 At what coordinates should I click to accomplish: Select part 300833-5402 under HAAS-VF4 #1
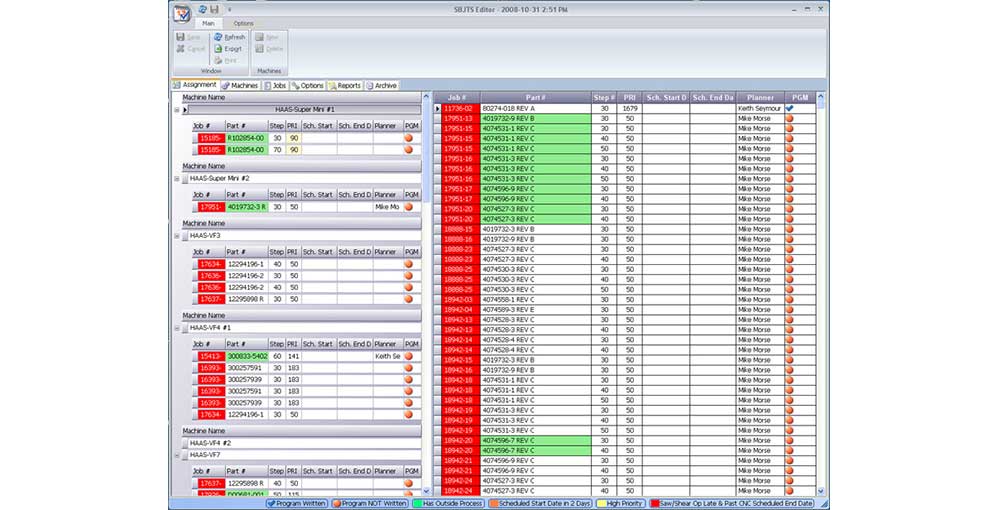[x=247, y=356]
